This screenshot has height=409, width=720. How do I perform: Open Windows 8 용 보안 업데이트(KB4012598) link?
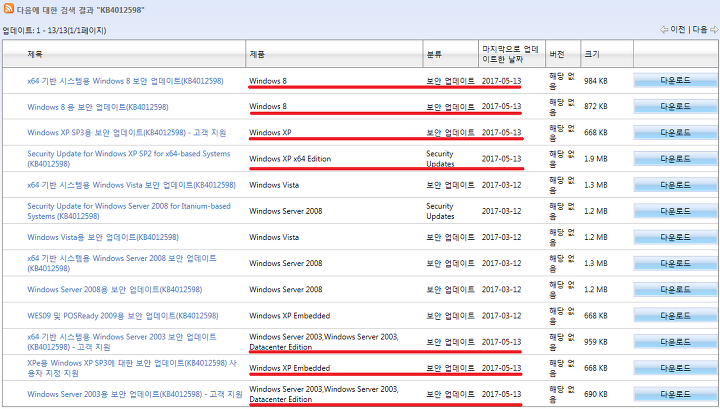98,107
